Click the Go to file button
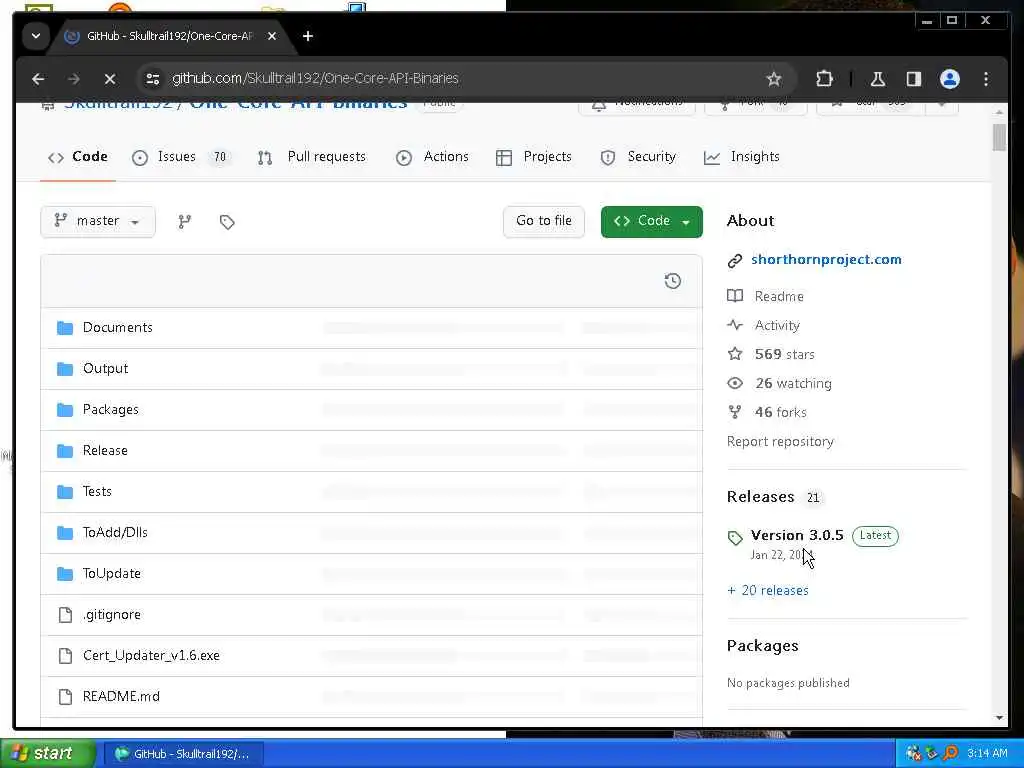Screen dimensions: 1024x768 coord(543,221)
